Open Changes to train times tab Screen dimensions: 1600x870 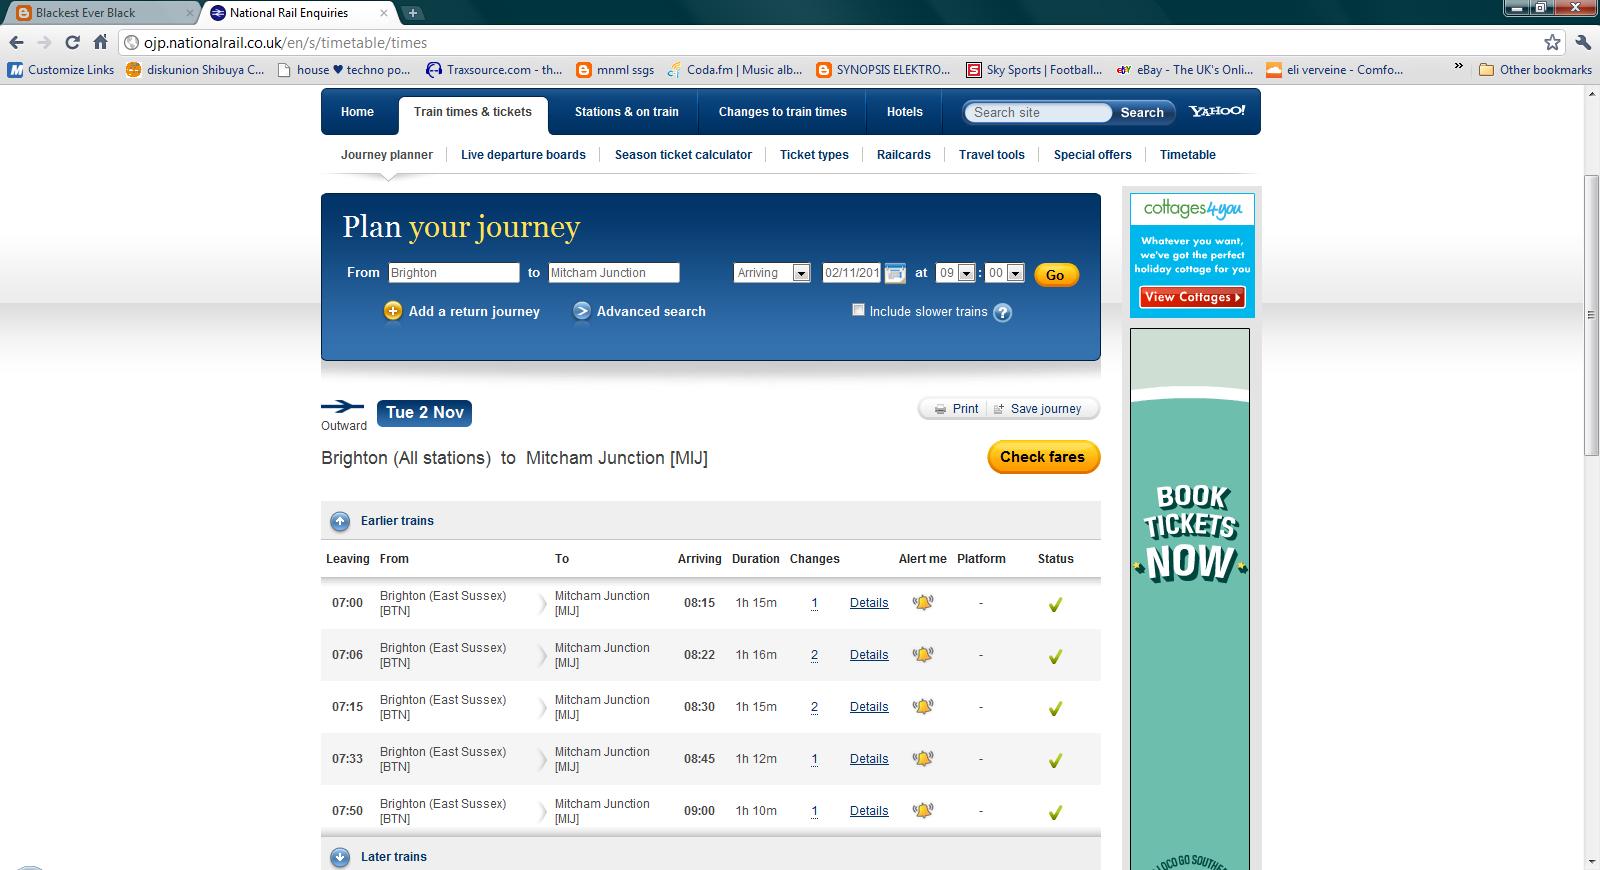(782, 112)
